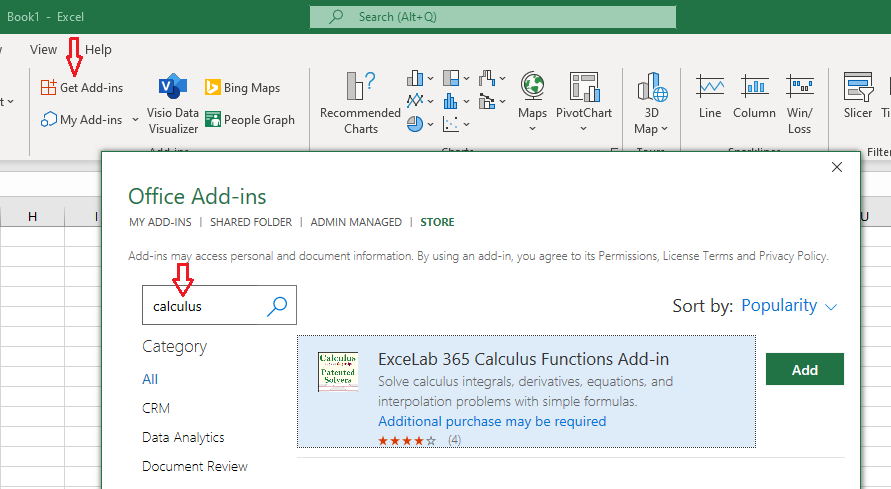Insert waterfall or stock chart

coord(487,78)
